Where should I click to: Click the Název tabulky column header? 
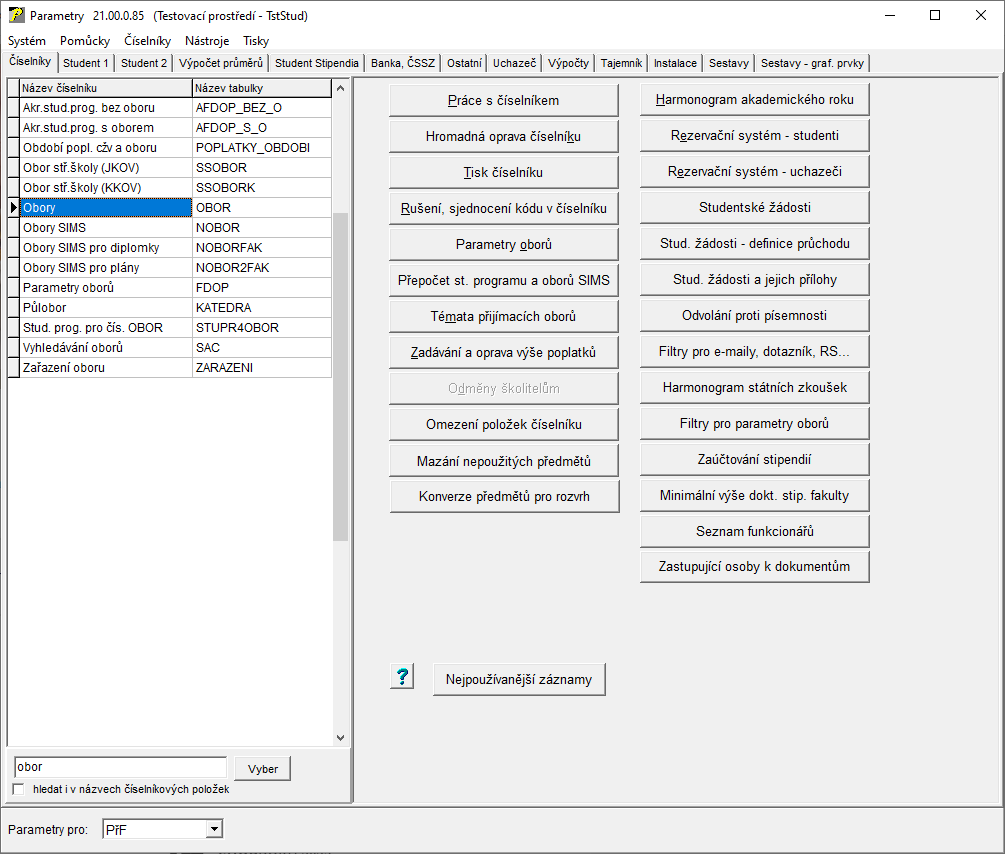(260, 88)
